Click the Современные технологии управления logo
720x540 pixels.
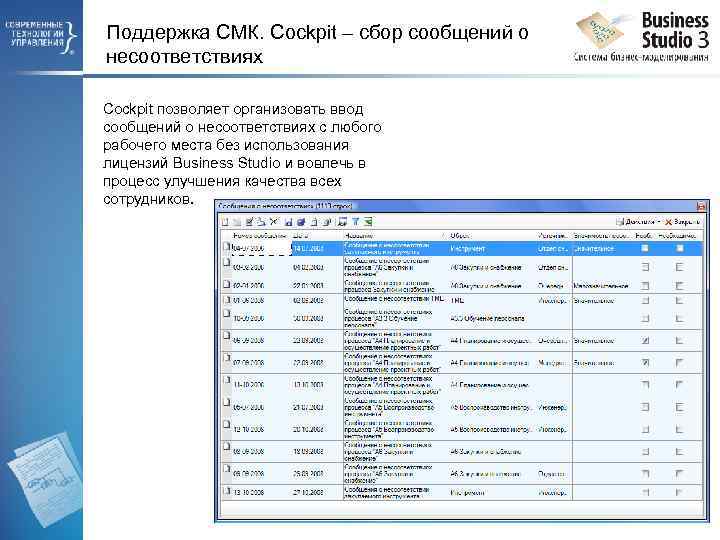(40, 37)
